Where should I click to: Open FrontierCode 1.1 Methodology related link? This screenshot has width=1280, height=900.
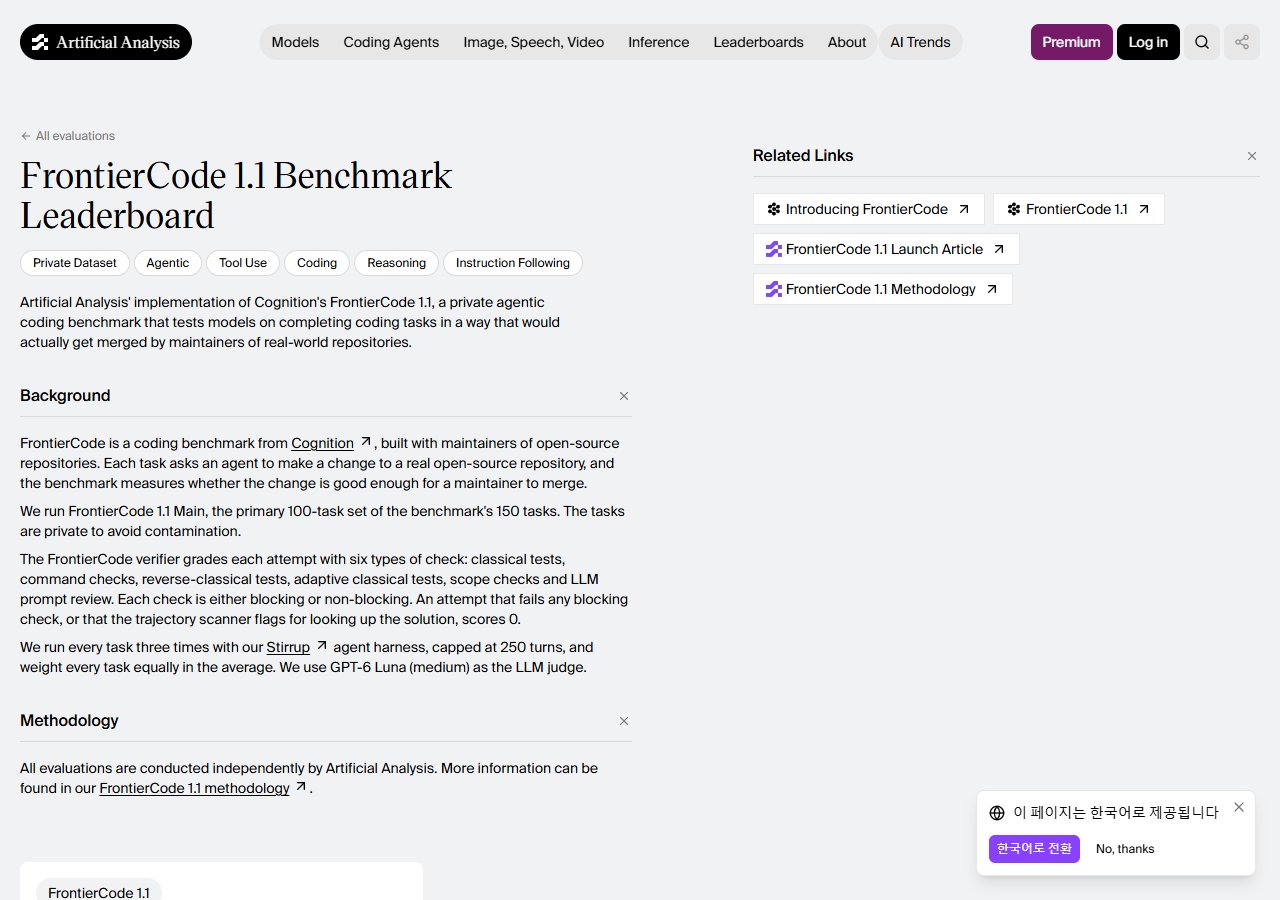(x=882, y=289)
